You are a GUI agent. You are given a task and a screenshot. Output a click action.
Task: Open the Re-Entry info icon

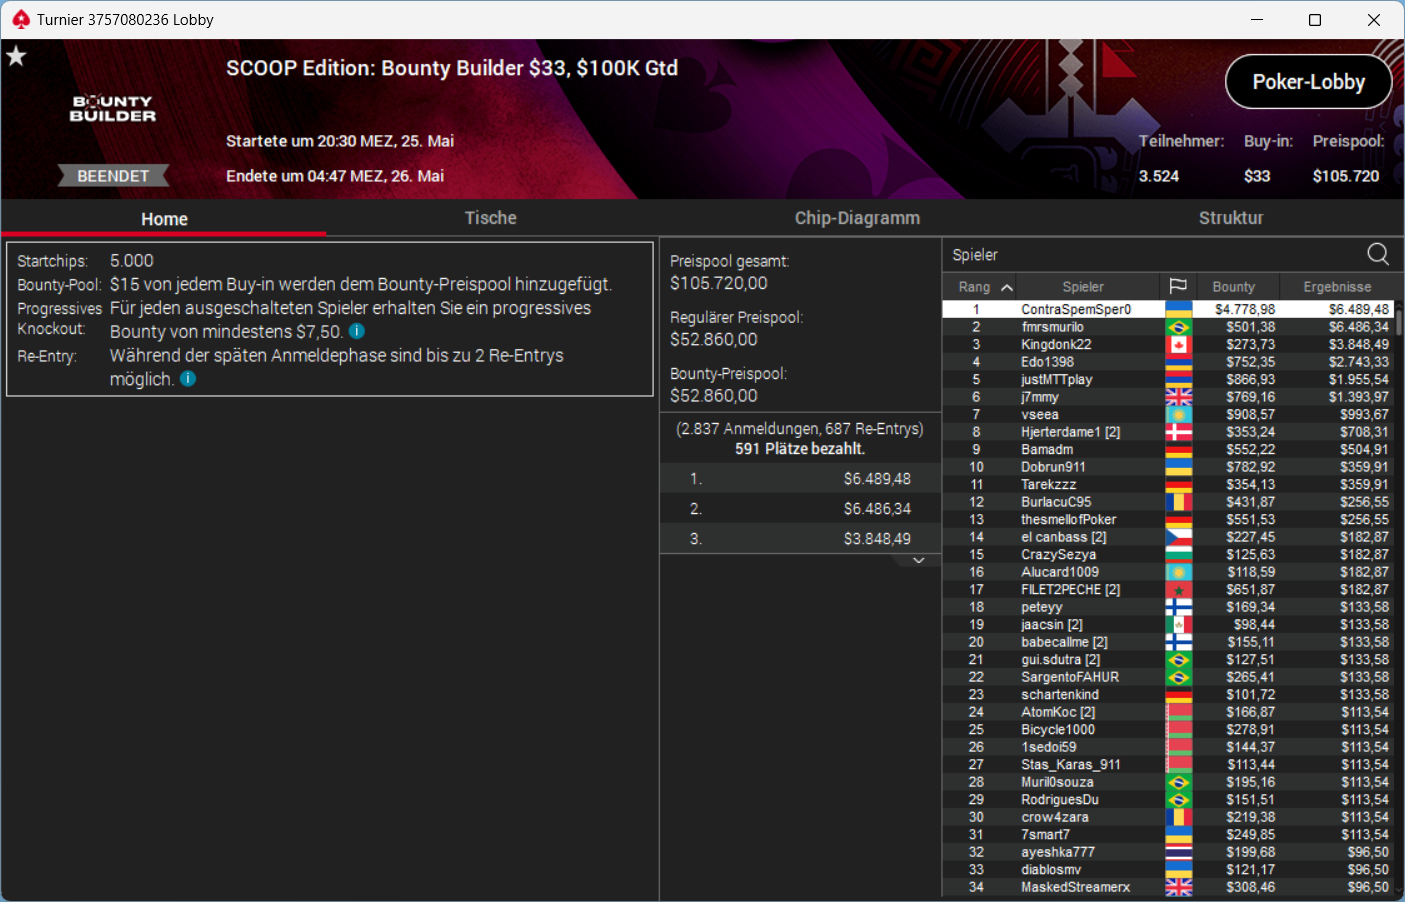(188, 379)
